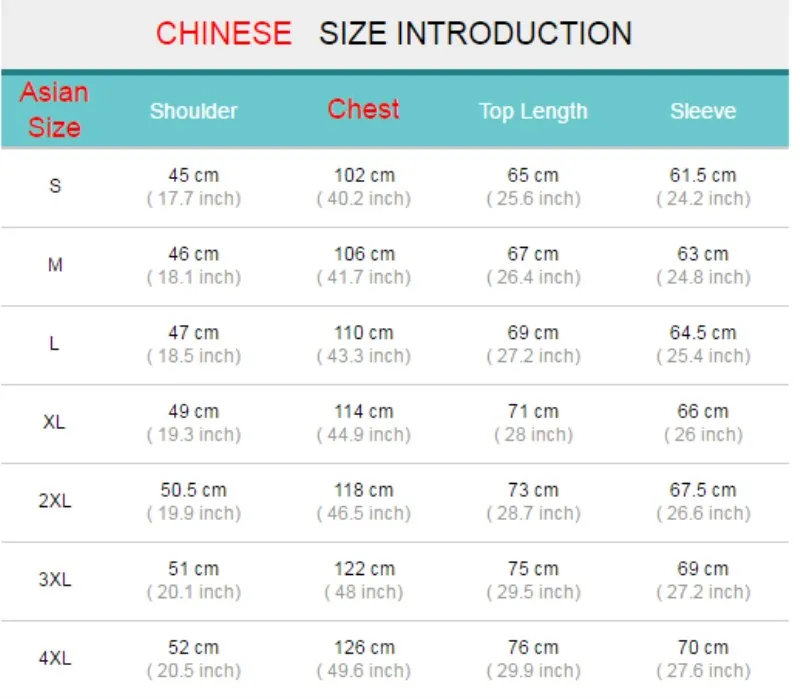
Task: Select the 50.5 cm shoulder value
Action: coord(193,490)
